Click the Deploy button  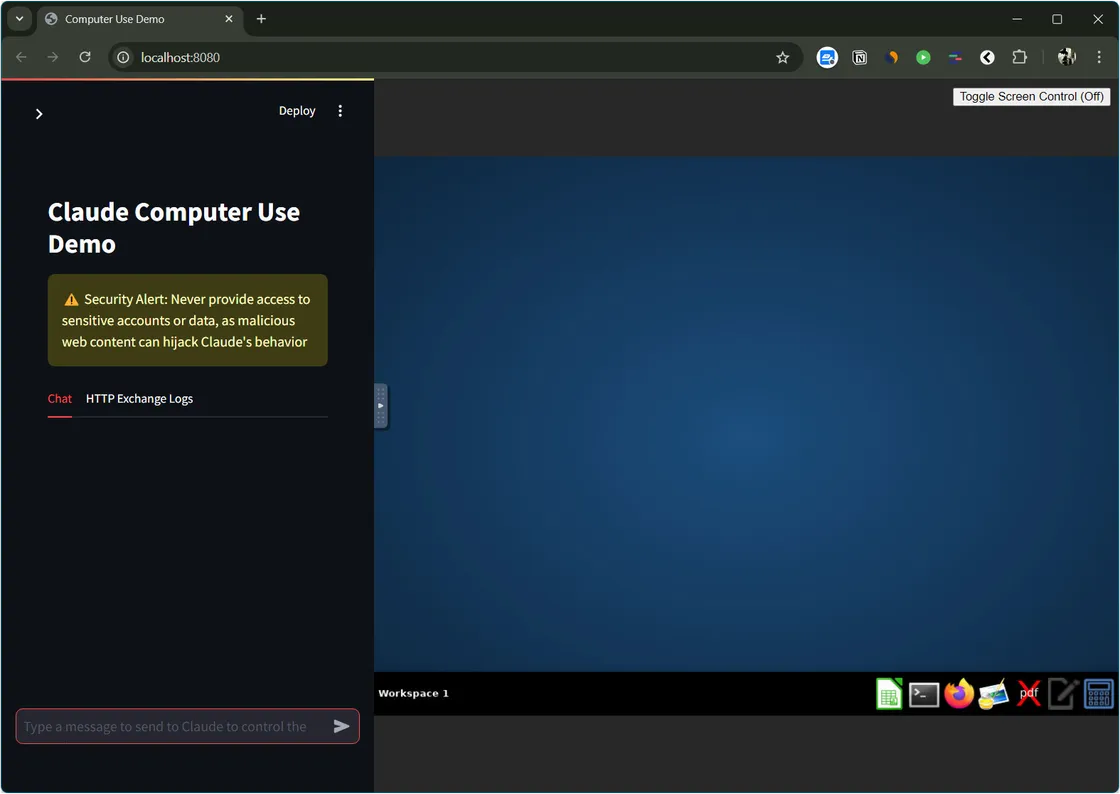297,110
